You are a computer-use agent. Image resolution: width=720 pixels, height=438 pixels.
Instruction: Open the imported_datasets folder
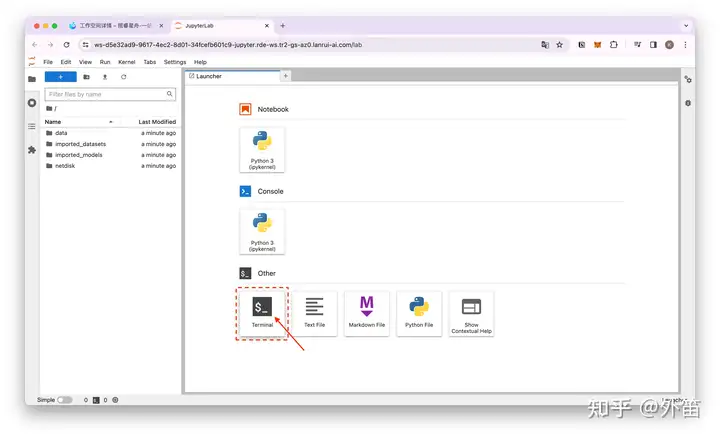click(x=111, y=144)
